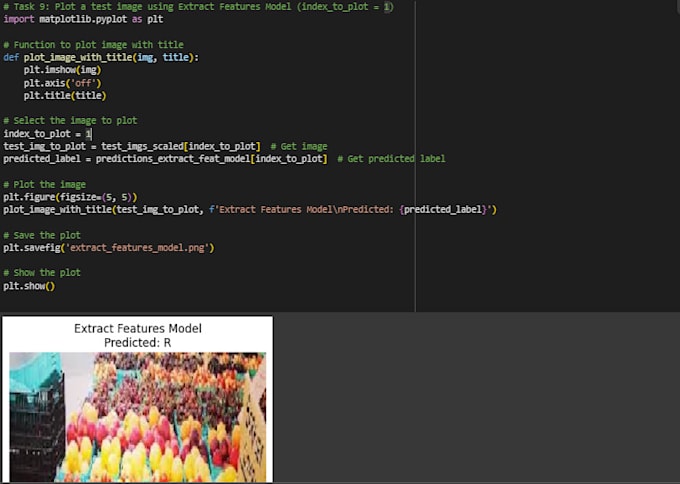Image resolution: width=680 pixels, height=484 pixels.
Task: Click the 'Predicted: R' plot subtitle
Action: pyautogui.click(x=138, y=343)
